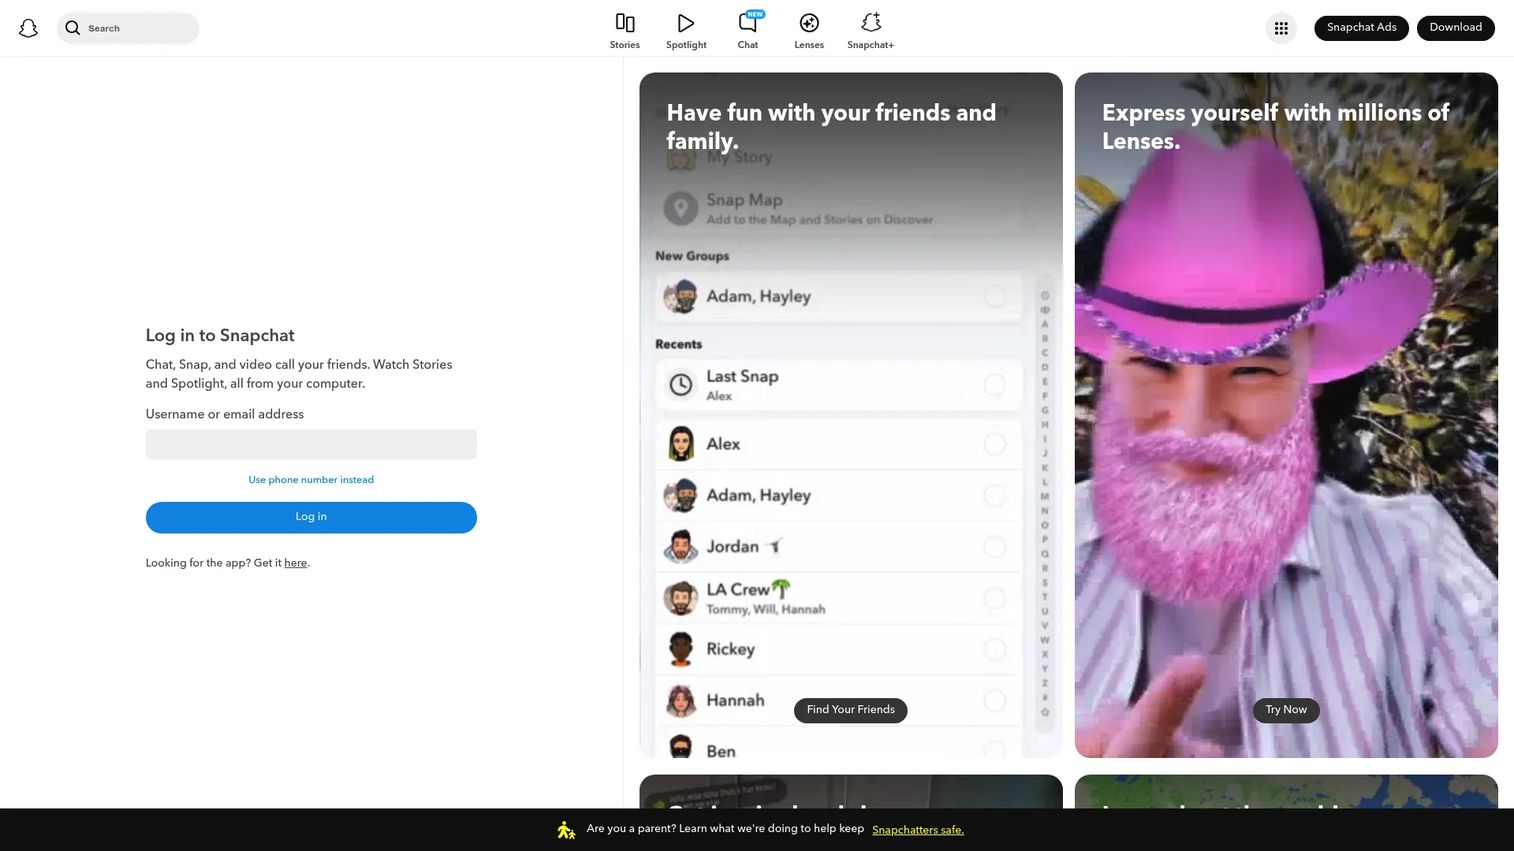
Task: Click the Snapchat ghost logo
Action: pos(28,28)
